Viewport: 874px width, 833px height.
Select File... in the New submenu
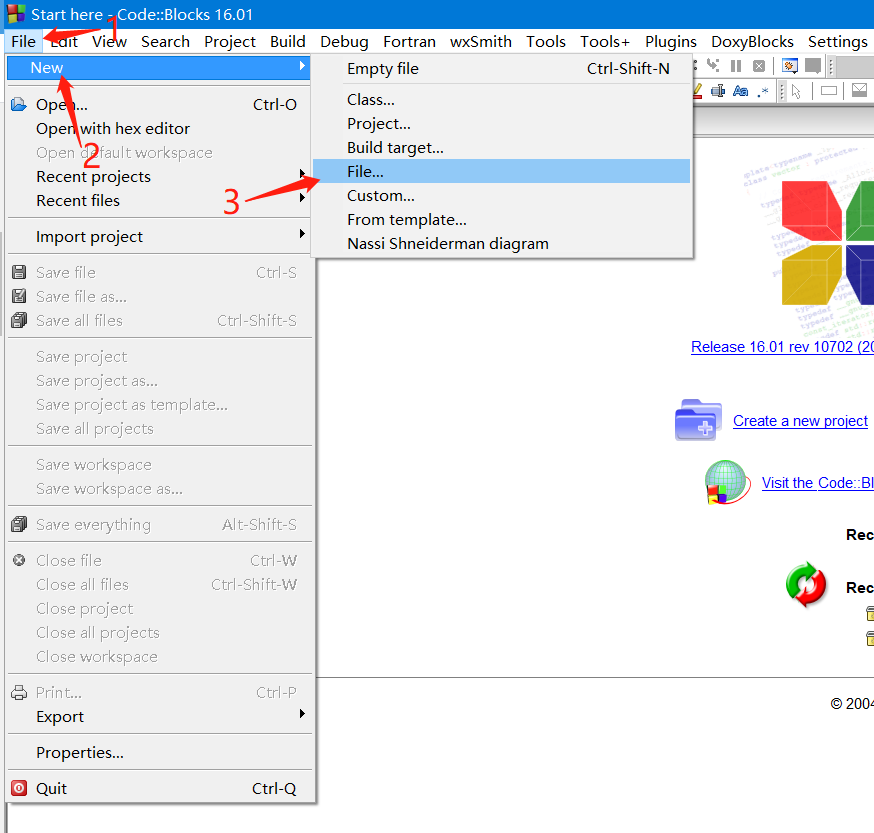pos(502,172)
